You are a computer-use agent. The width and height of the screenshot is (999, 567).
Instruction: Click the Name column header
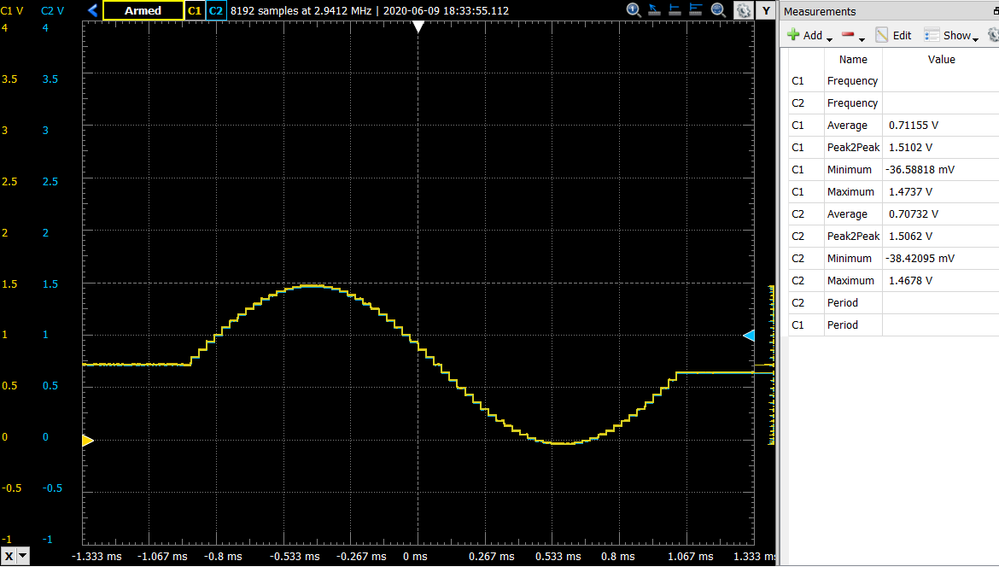(853, 59)
